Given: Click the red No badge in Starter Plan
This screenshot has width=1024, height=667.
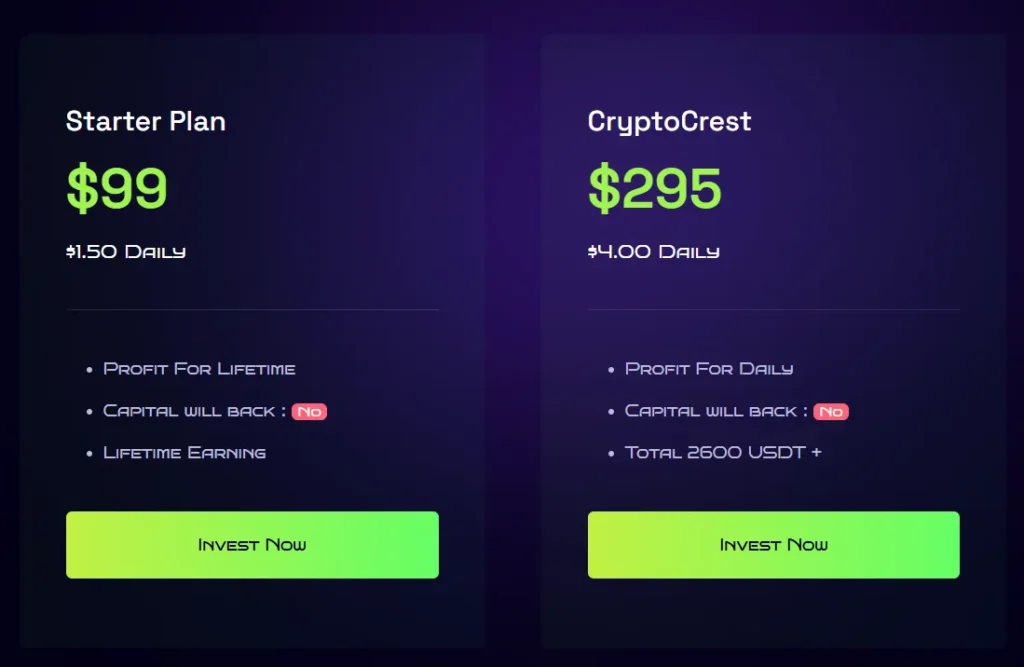Looking at the screenshot, I should point(309,412).
